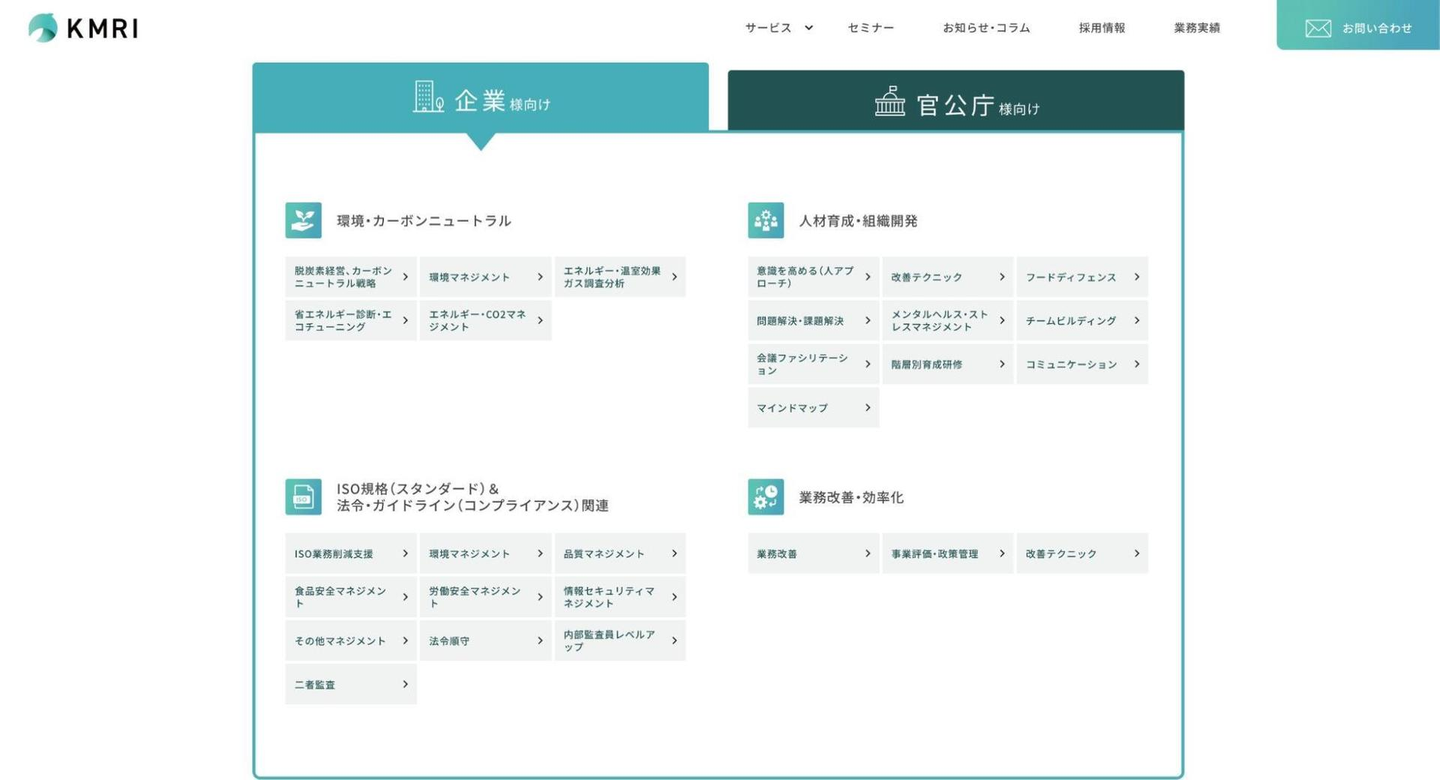This screenshot has width=1440, height=780.
Task: Click the KMRI logo icon
Action: pos(43,27)
